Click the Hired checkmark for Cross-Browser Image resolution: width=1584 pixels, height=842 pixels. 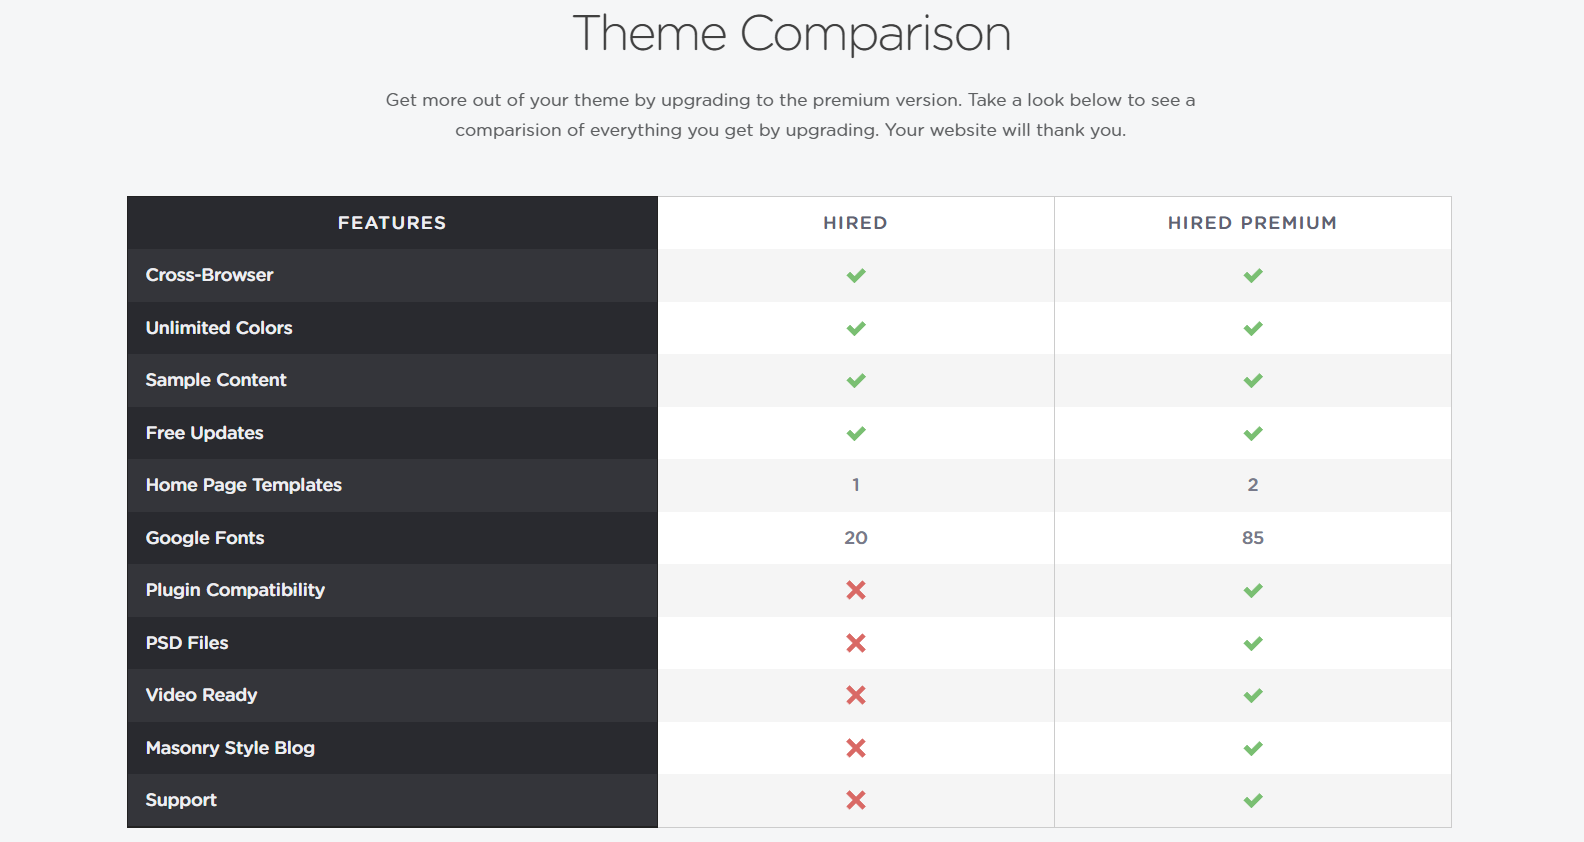(855, 275)
